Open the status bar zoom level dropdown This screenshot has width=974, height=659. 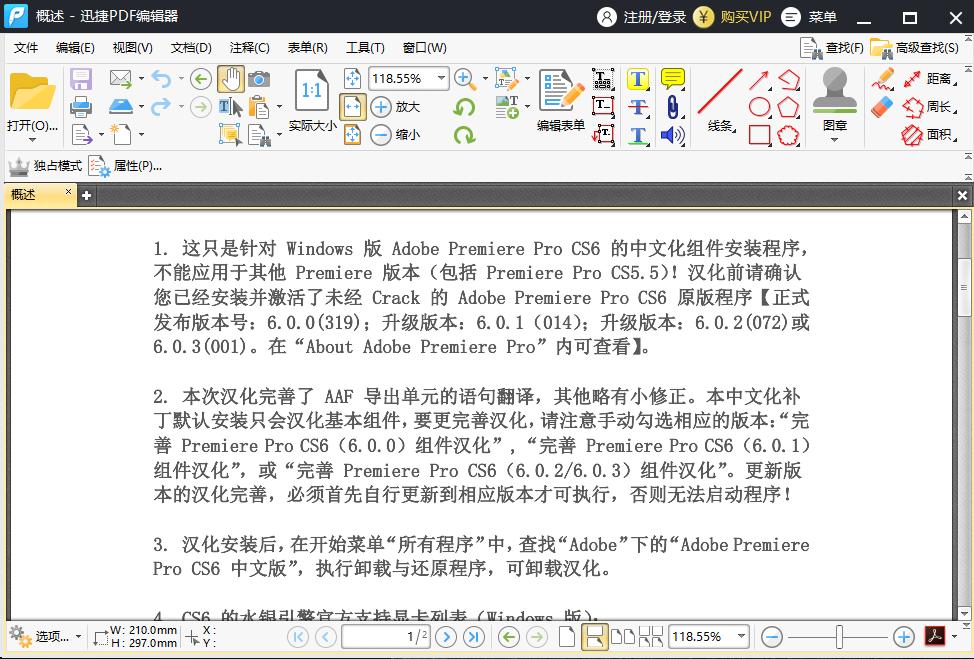(x=741, y=636)
